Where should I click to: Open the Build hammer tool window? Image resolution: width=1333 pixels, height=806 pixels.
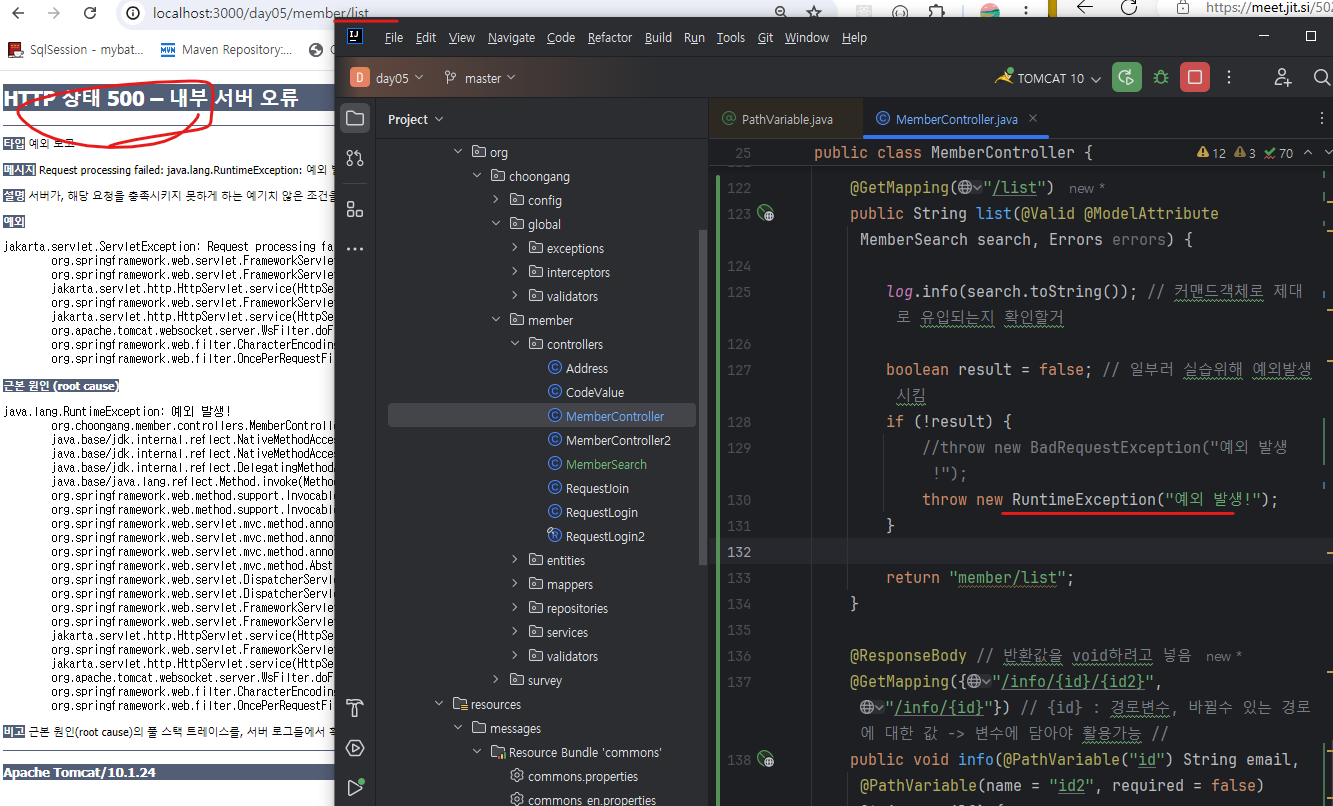click(355, 708)
